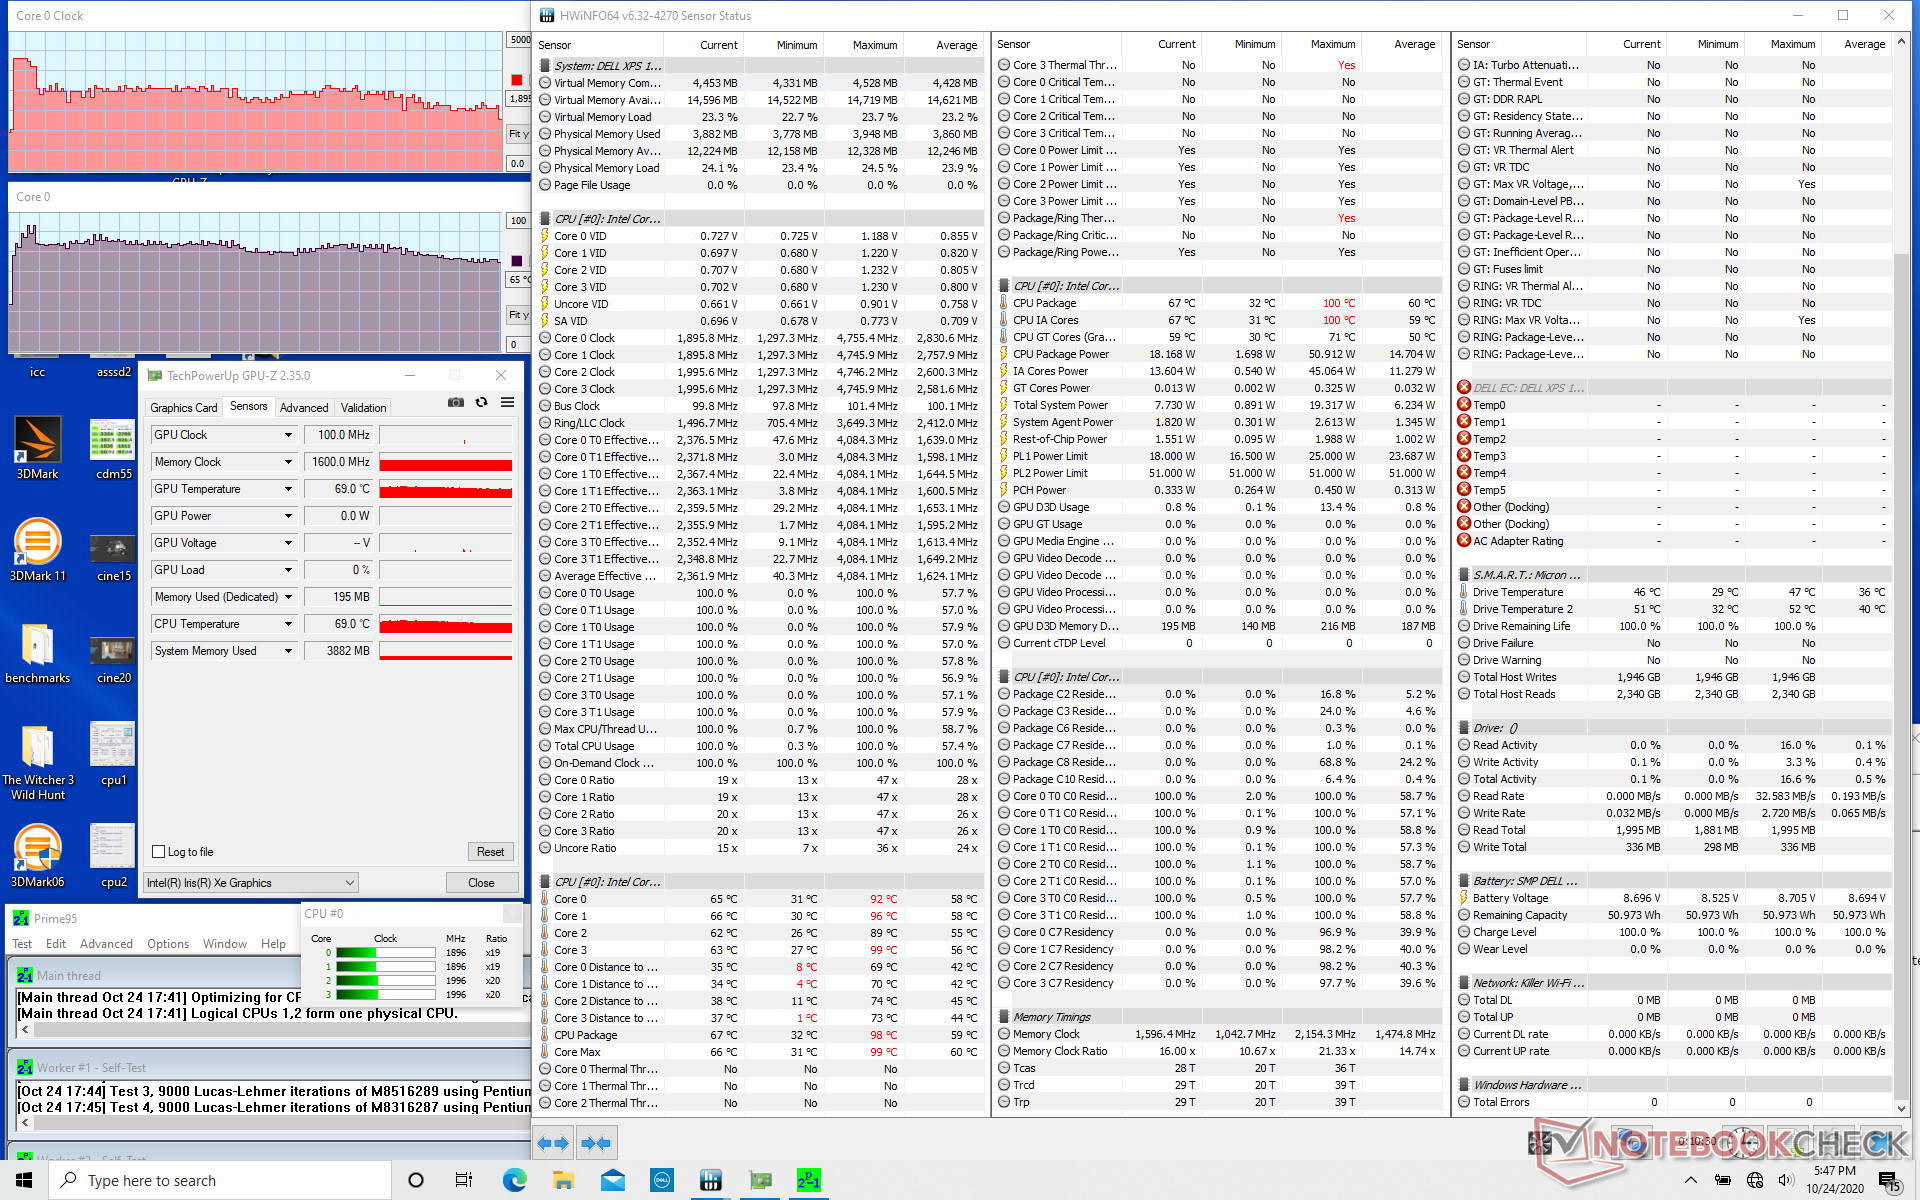This screenshot has width=1920, height=1200.
Task: Expand the Memory Clock sensor dropdown
Action: (288, 462)
